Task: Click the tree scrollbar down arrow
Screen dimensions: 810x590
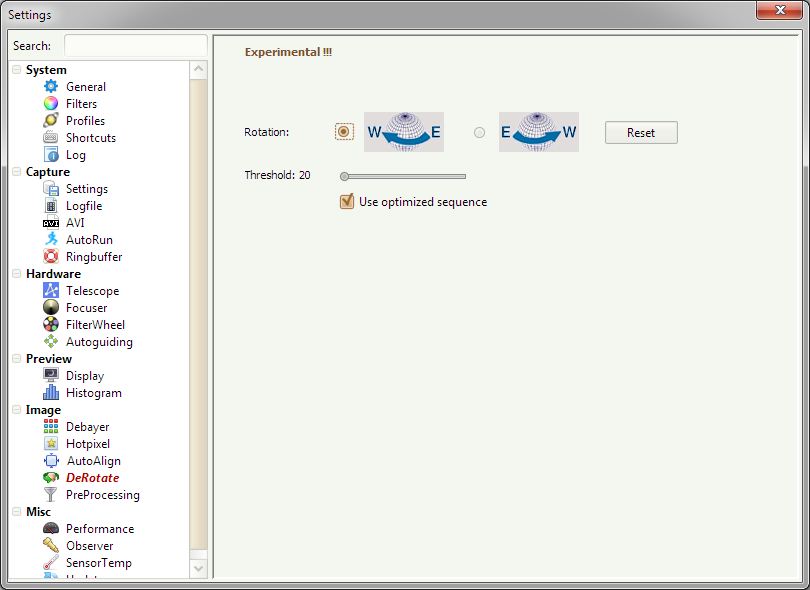Action: coord(198,568)
